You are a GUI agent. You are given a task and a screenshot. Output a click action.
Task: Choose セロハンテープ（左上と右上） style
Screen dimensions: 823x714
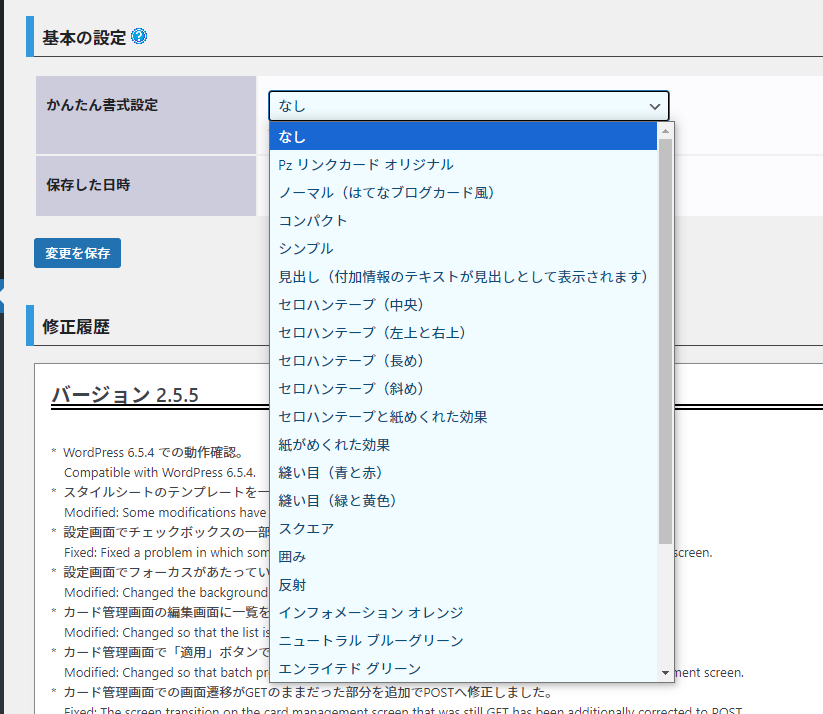tap(372, 332)
